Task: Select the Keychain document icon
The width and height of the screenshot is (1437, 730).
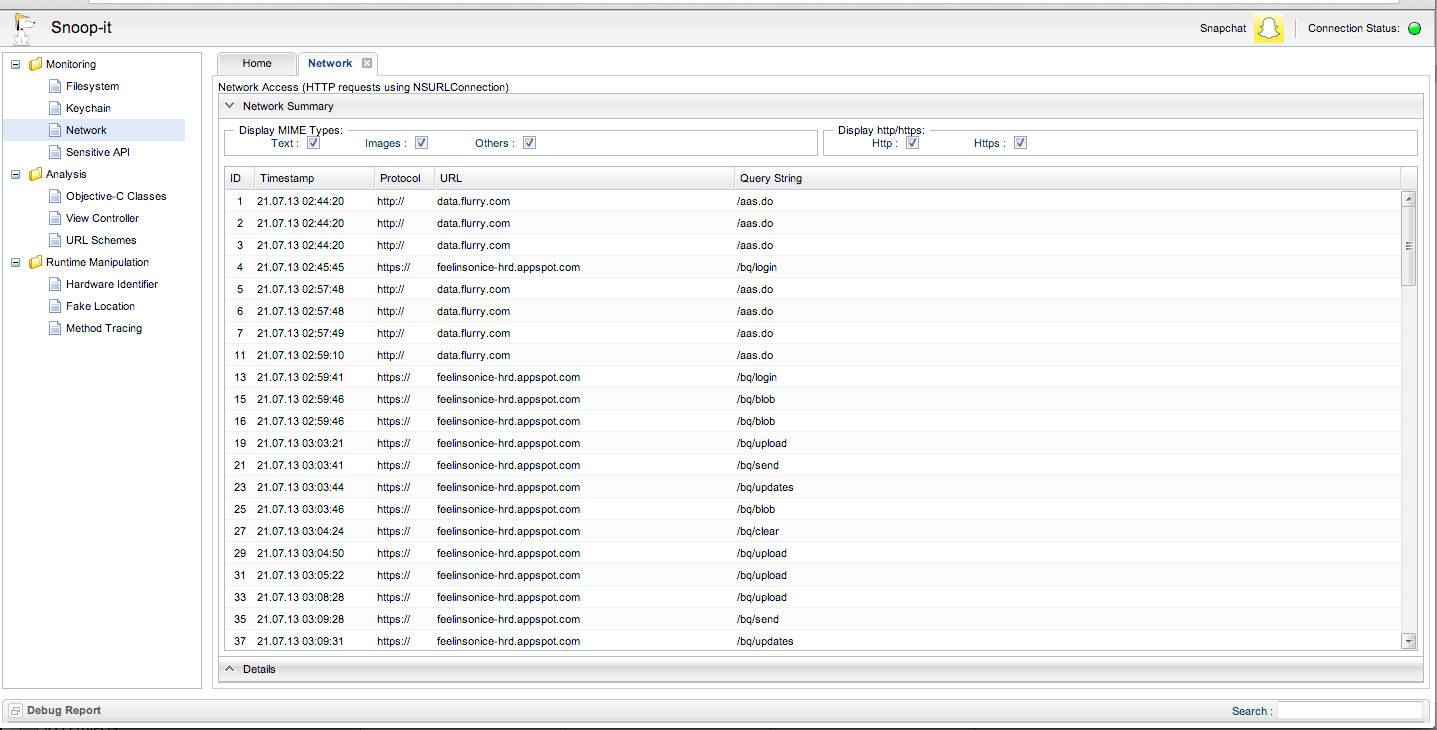Action: (x=56, y=109)
